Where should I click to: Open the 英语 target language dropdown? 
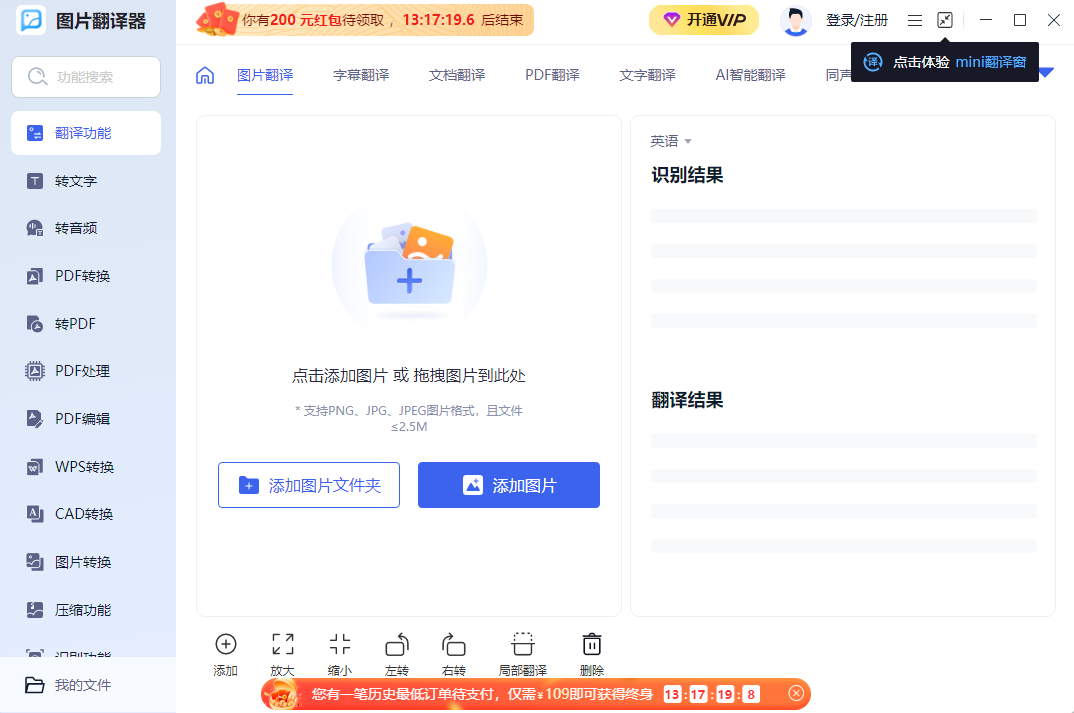click(x=672, y=141)
